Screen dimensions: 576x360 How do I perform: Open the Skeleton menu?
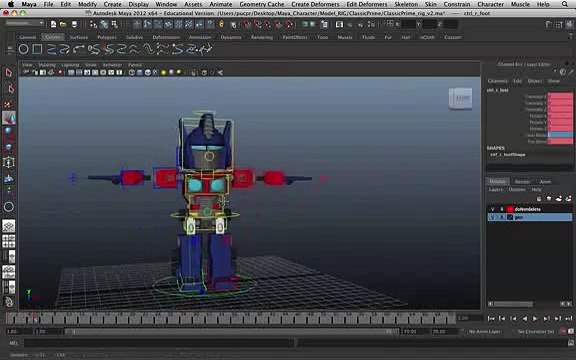(406, 4)
